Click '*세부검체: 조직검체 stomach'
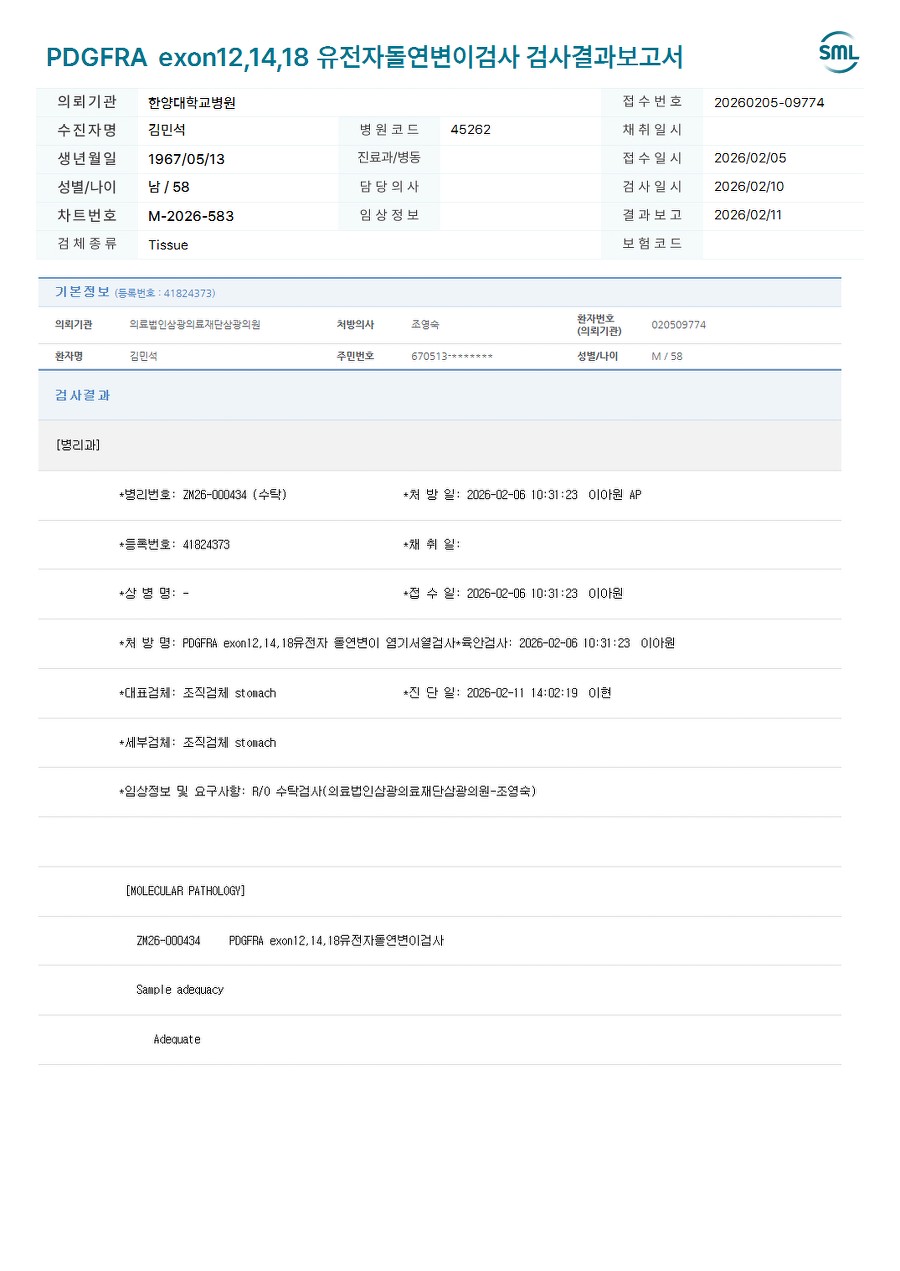This screenshot has height=1271, width=900. point(198,743)
